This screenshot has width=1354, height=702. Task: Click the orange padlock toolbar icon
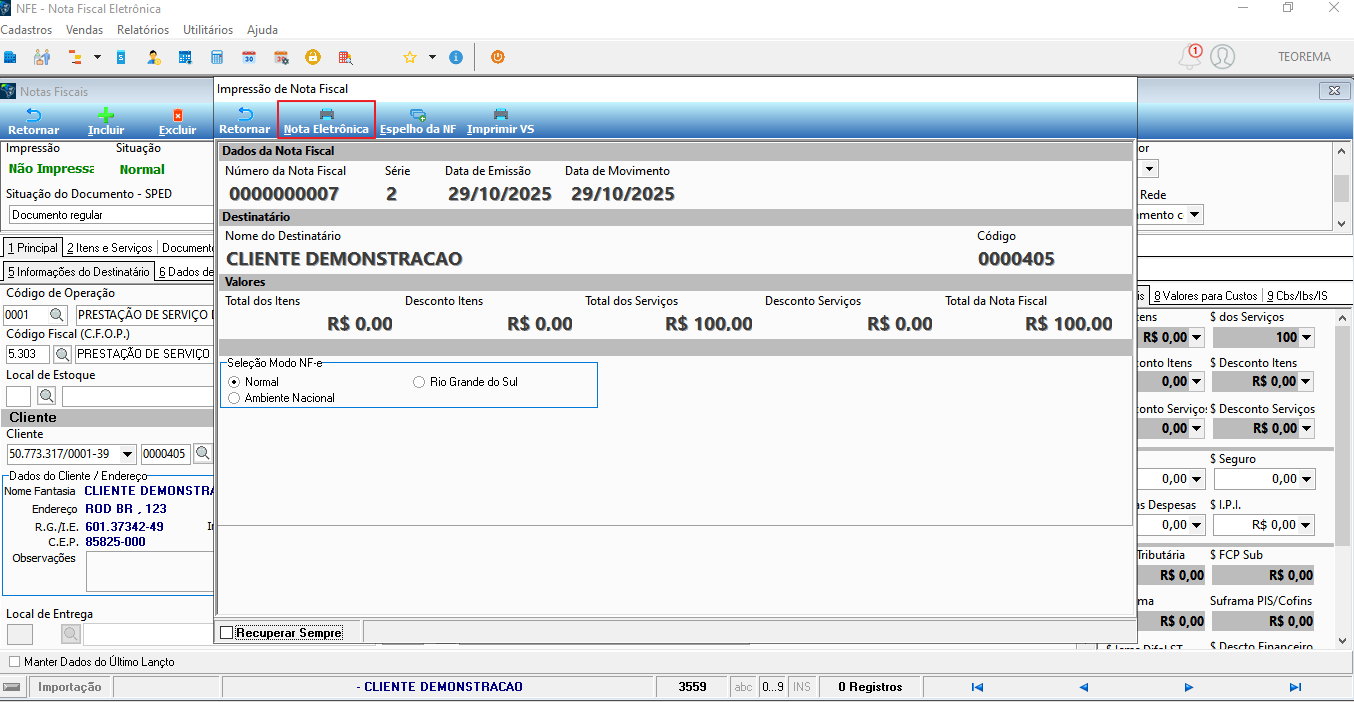pyautogui.click(x=313, y=57)
